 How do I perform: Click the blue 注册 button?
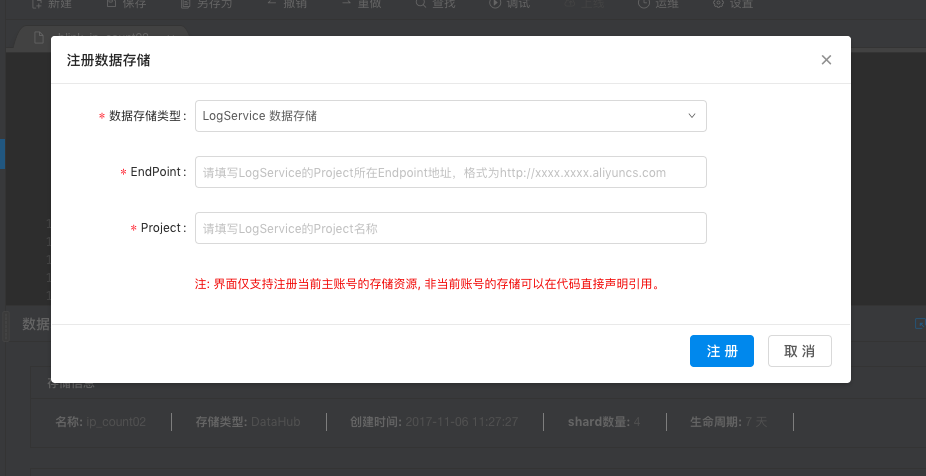pos(722,351)
